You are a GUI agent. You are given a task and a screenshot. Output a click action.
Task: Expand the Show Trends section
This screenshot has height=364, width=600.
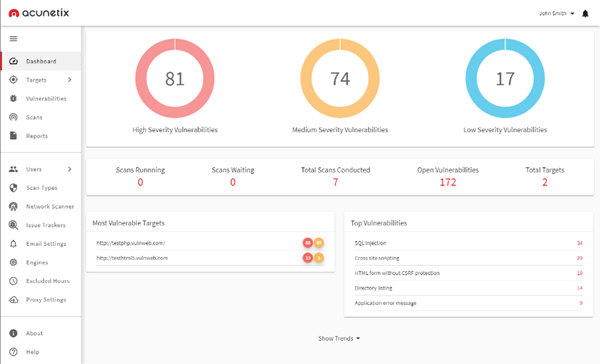339,338
